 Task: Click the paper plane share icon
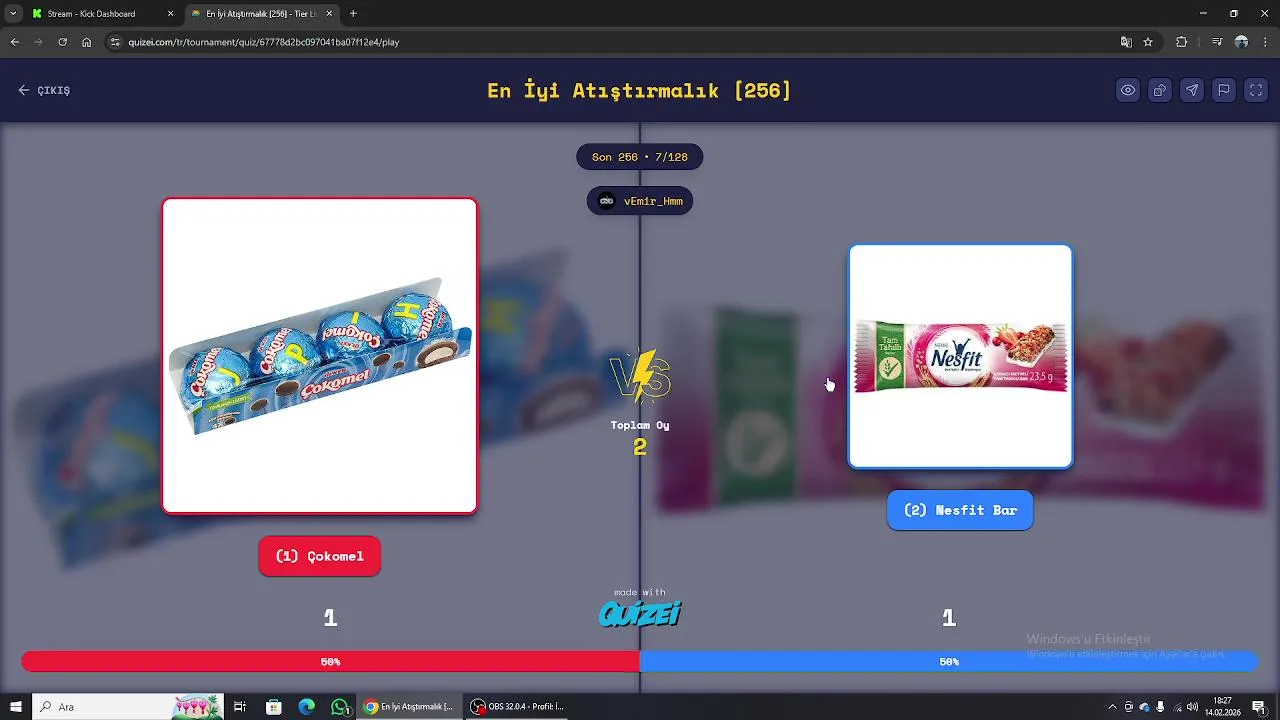pos(1192,90)
